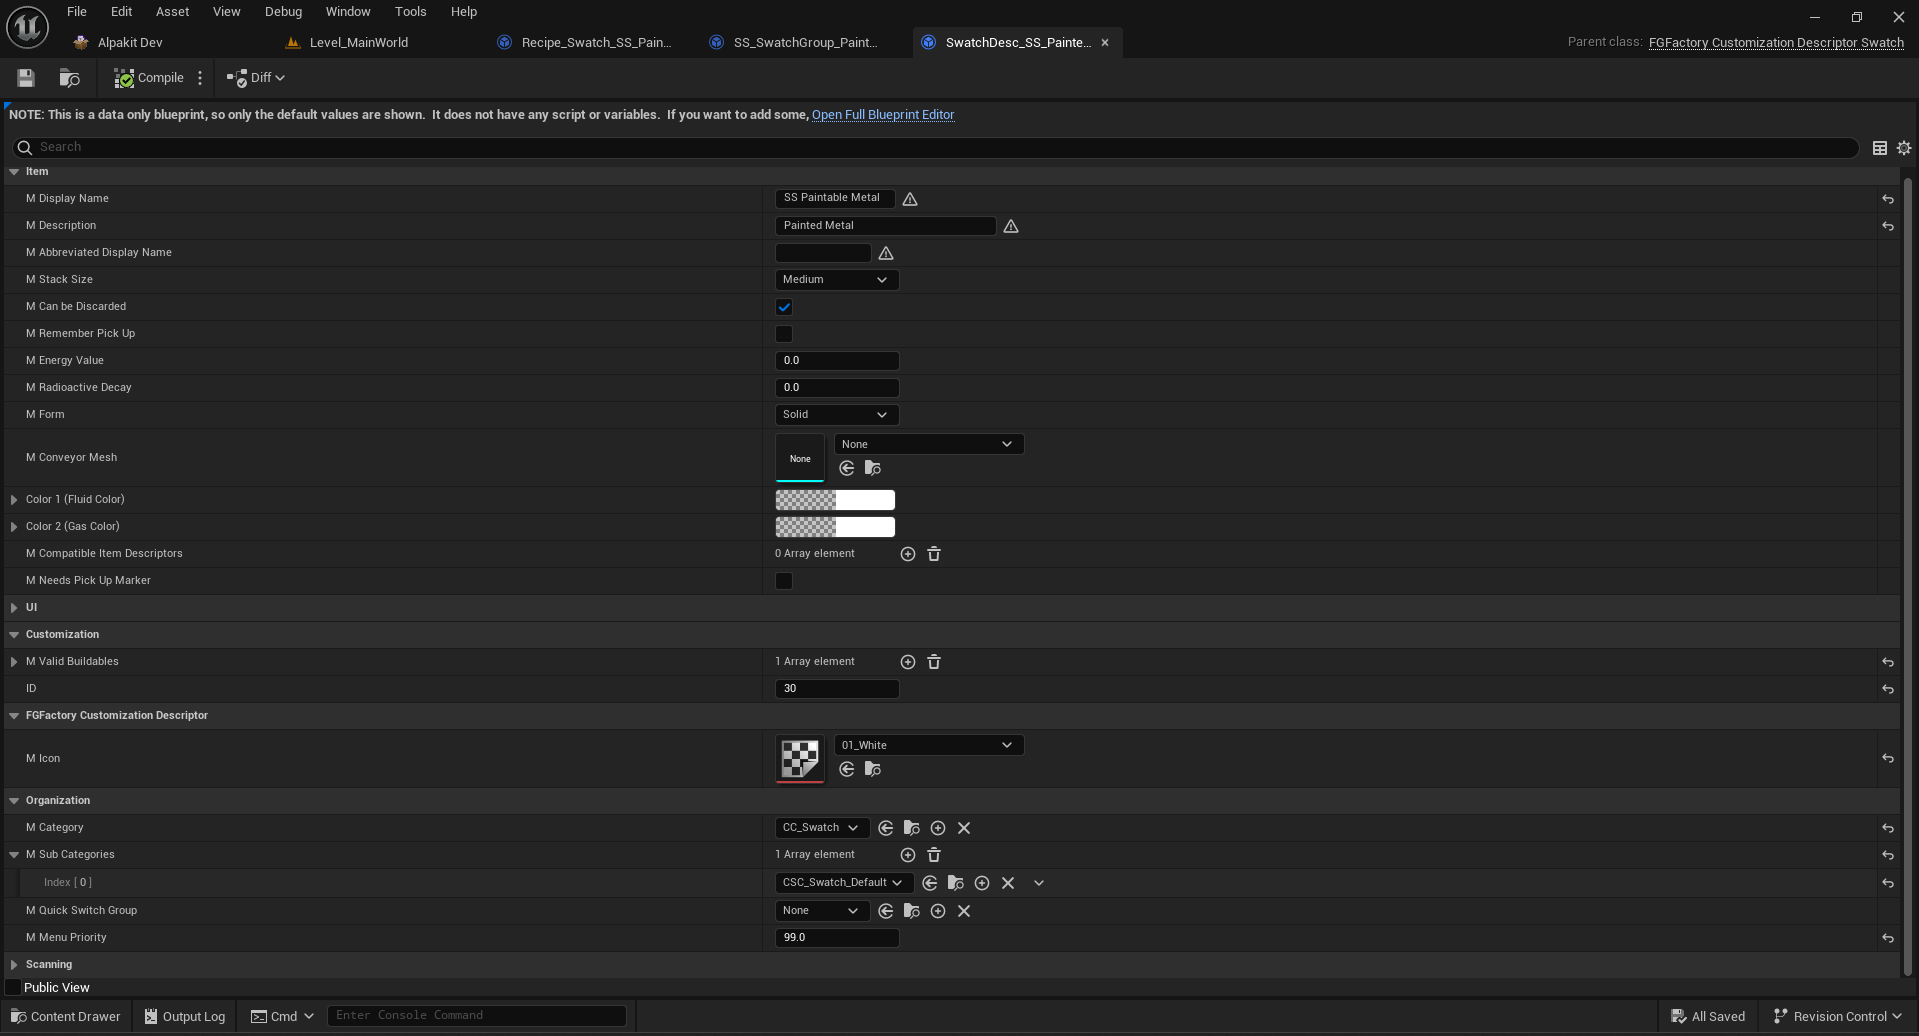Image resolution: width=1919 pixels, height=1036 pixels.
Task: Add element to M Valid Buildables array
Action: click(908, 662)
